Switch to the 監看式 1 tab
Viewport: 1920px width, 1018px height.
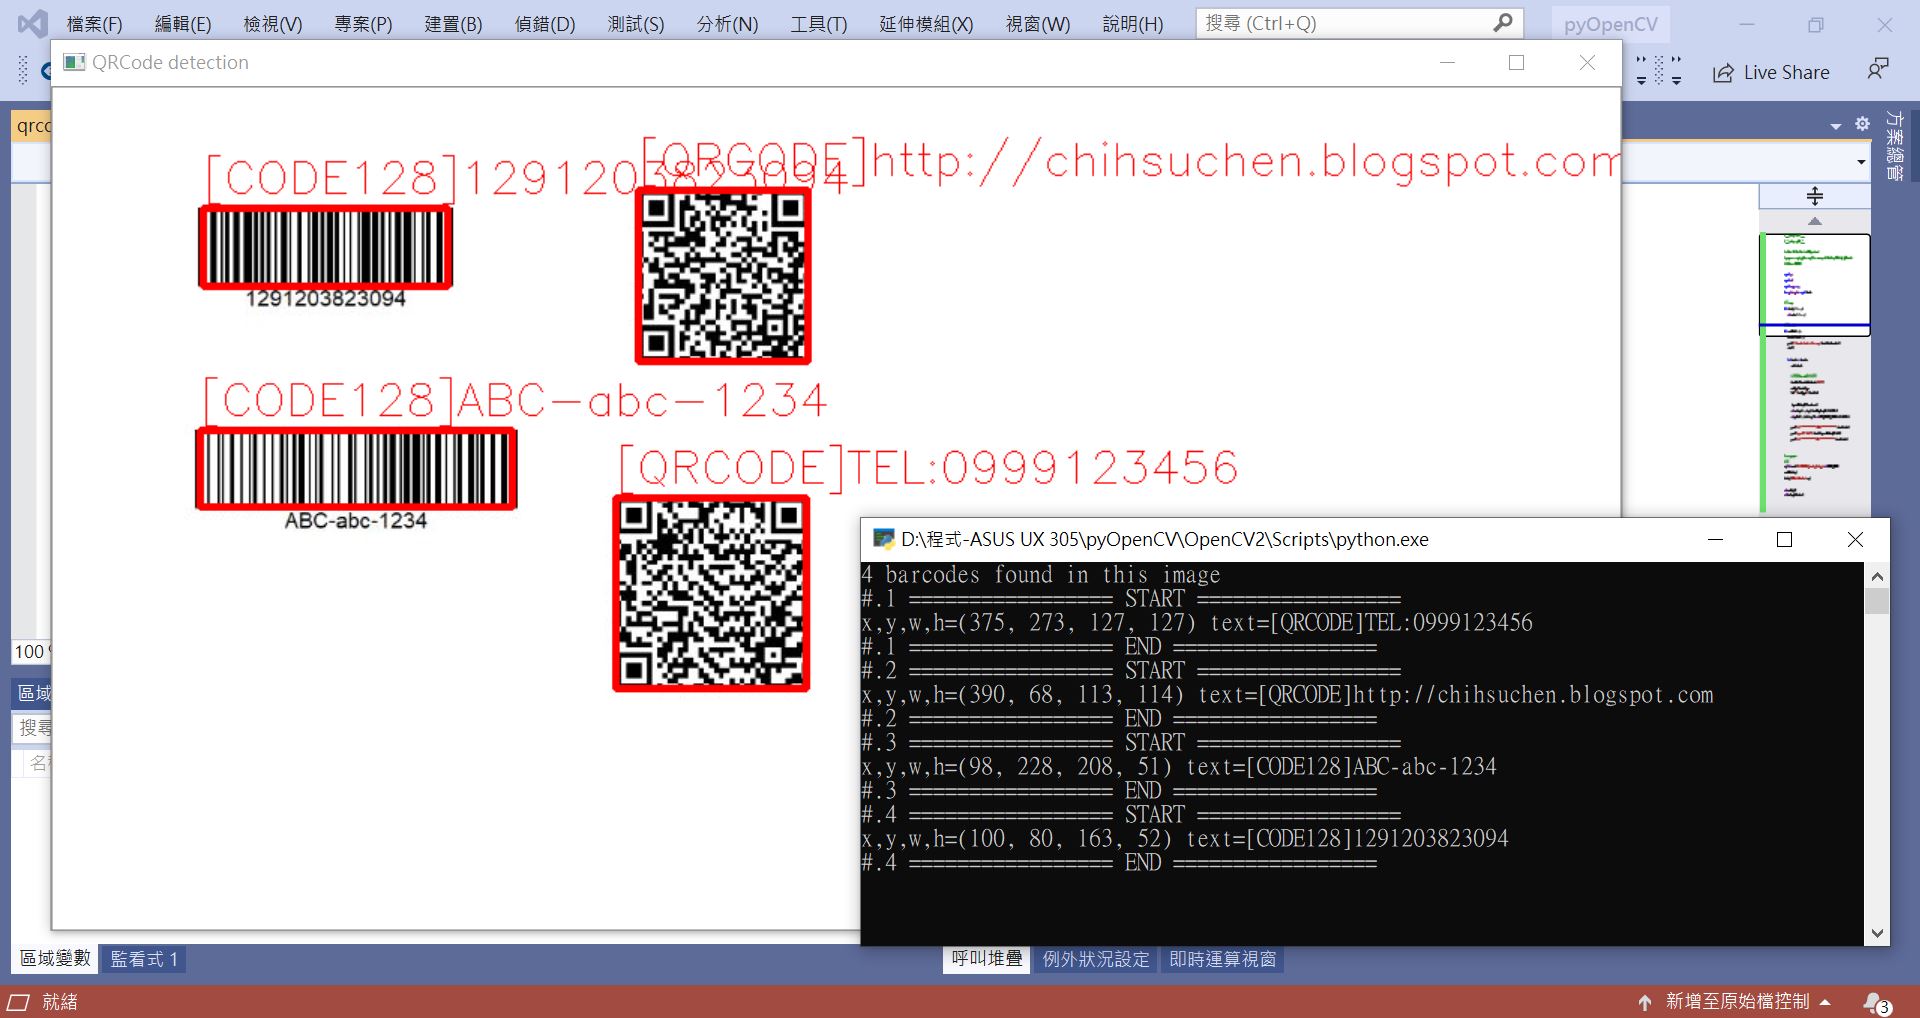click(x=144, y=959)
